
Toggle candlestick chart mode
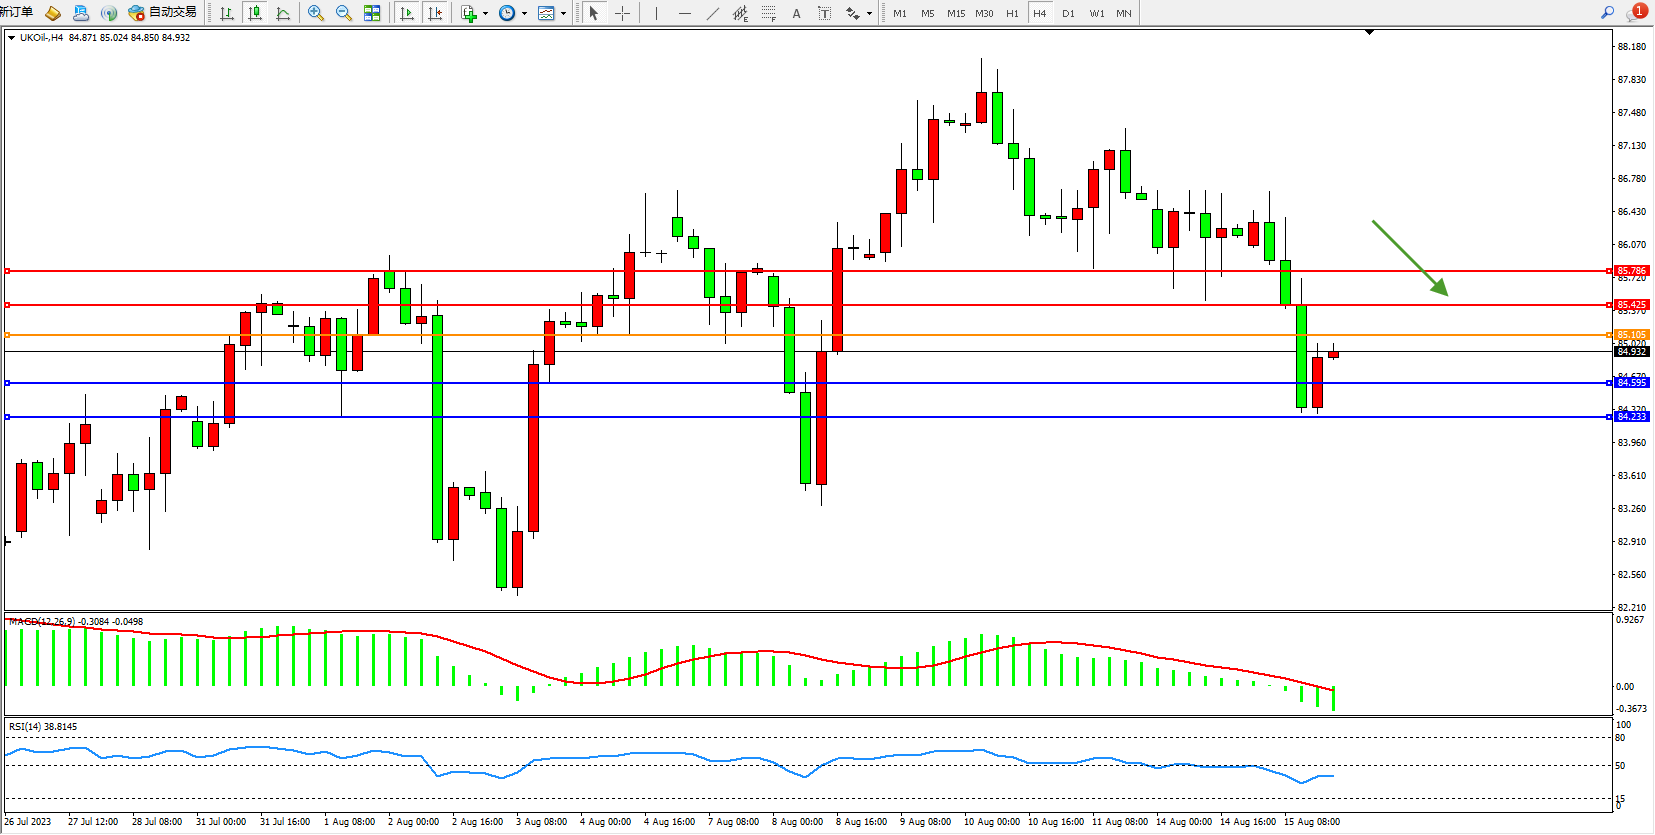255,13
